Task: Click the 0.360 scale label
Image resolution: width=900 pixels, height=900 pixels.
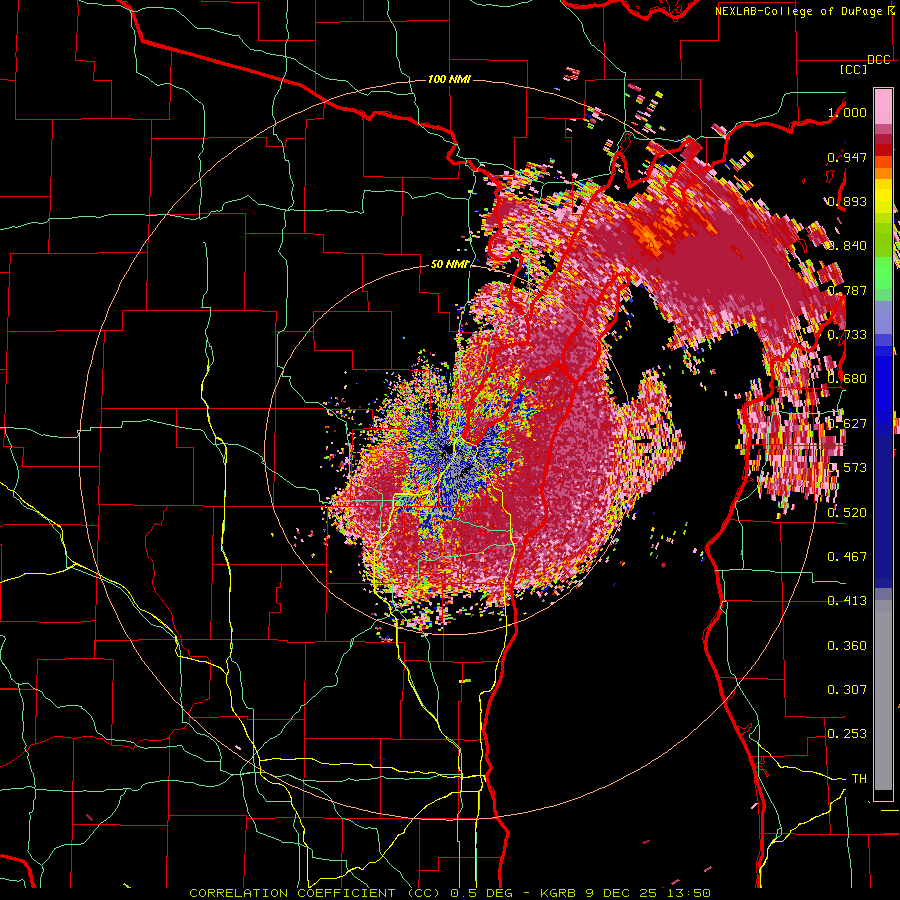Action: point(847,646)
